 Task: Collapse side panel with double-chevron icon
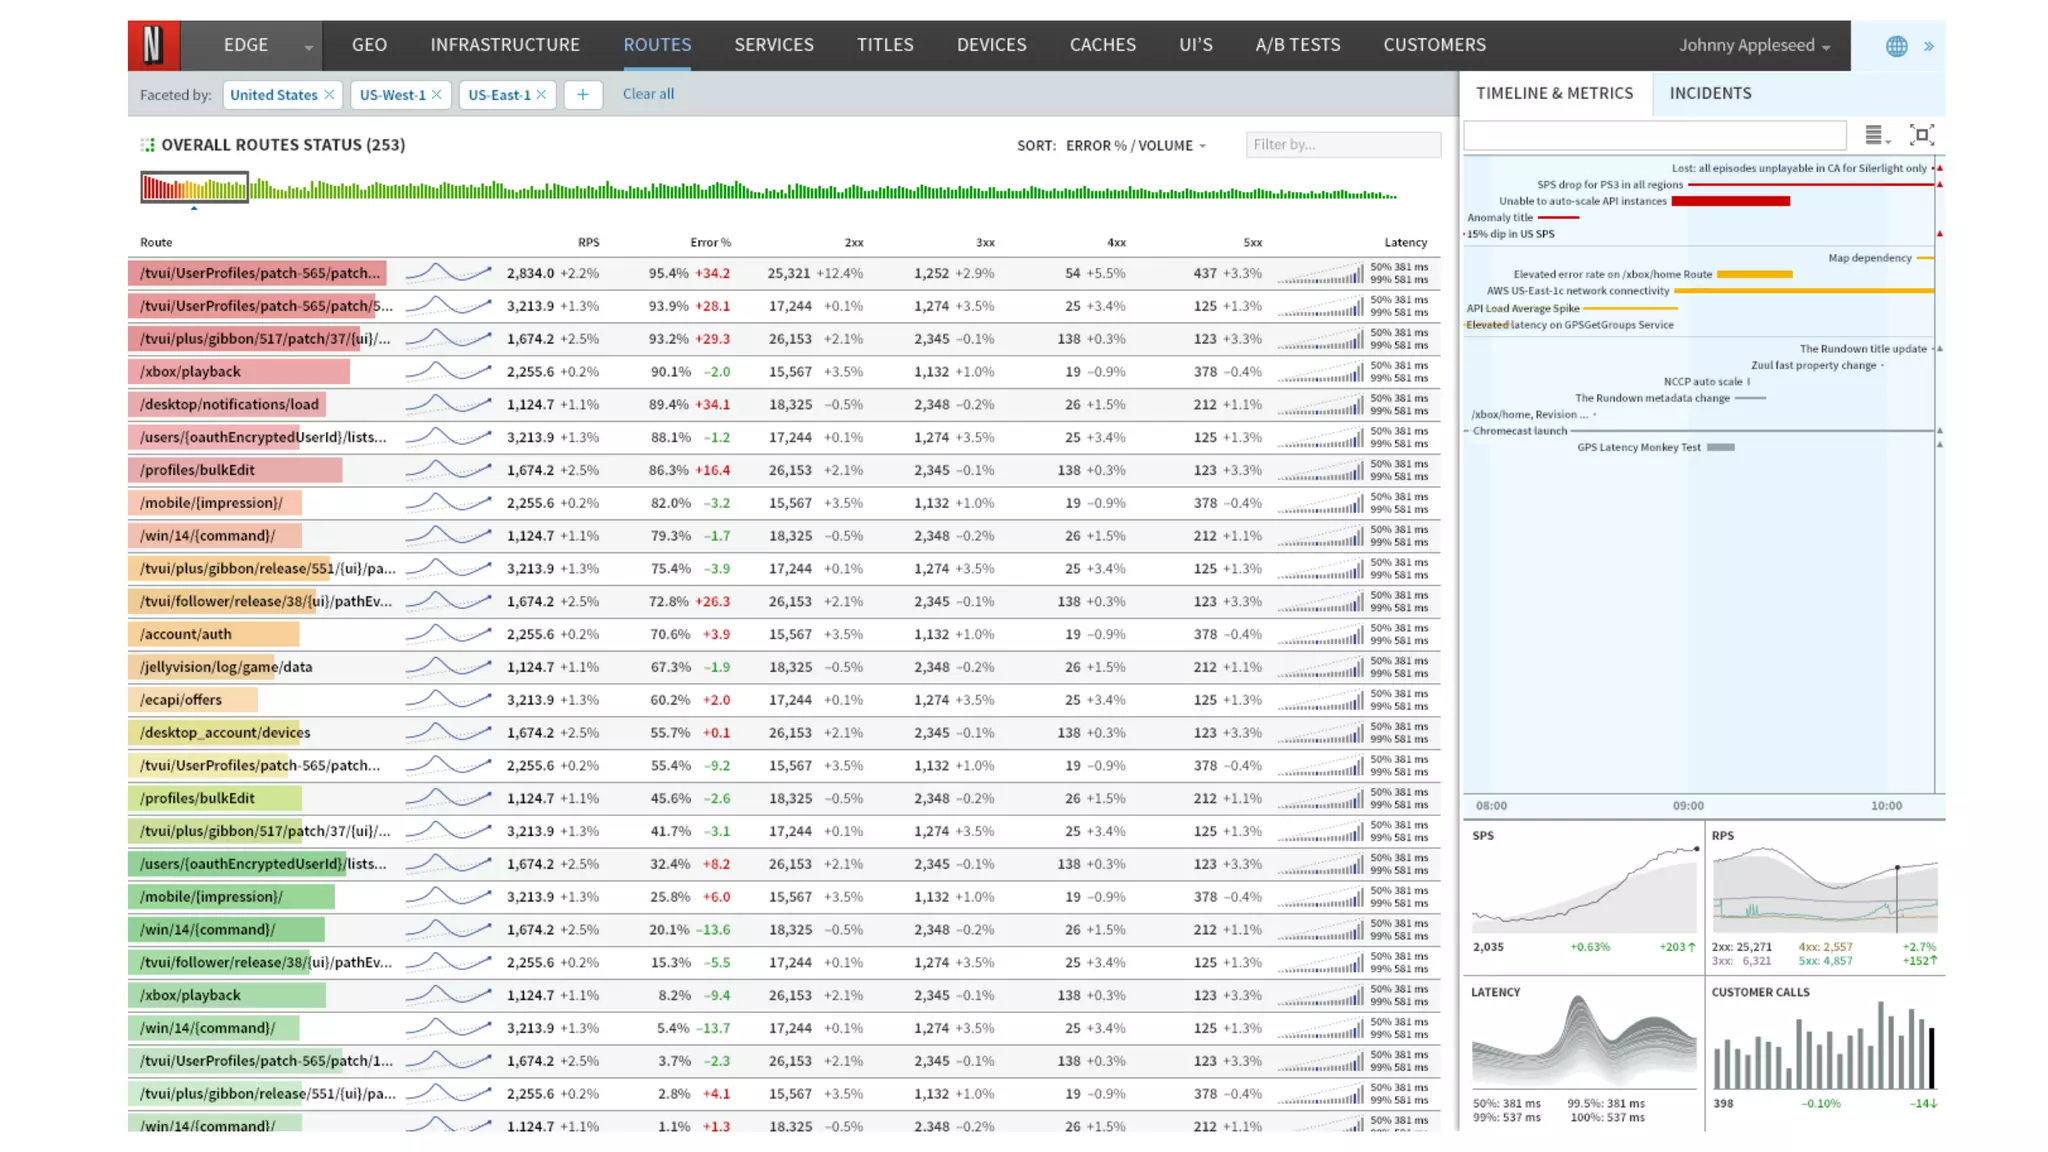tap(1929, 46)
